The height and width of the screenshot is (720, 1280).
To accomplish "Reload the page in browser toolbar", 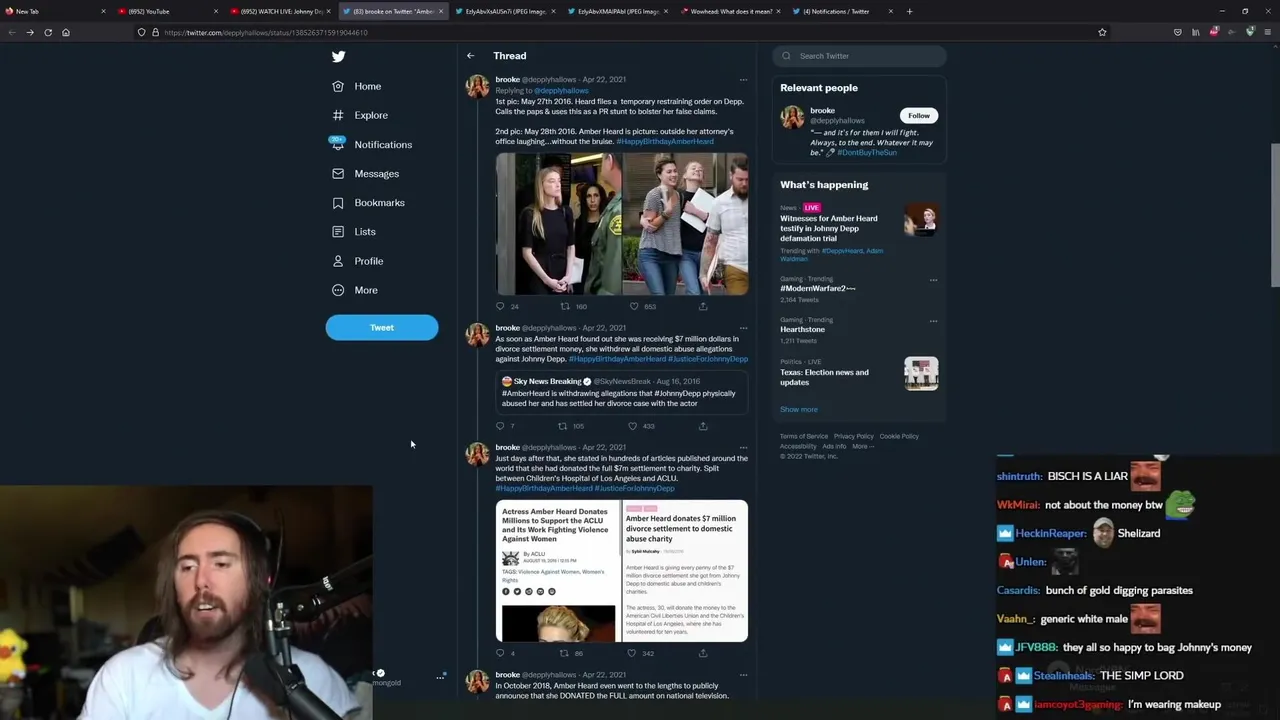I will pos(47,32).
